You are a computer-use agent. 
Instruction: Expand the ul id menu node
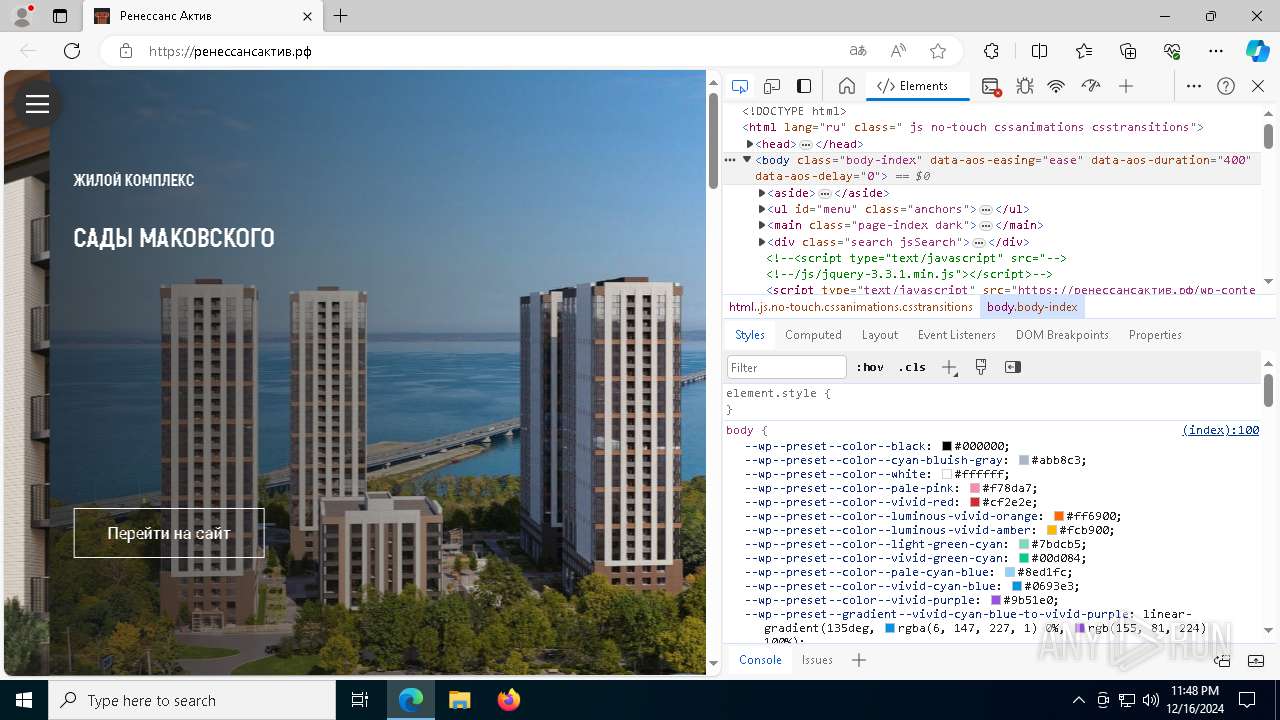coord(762,209)
